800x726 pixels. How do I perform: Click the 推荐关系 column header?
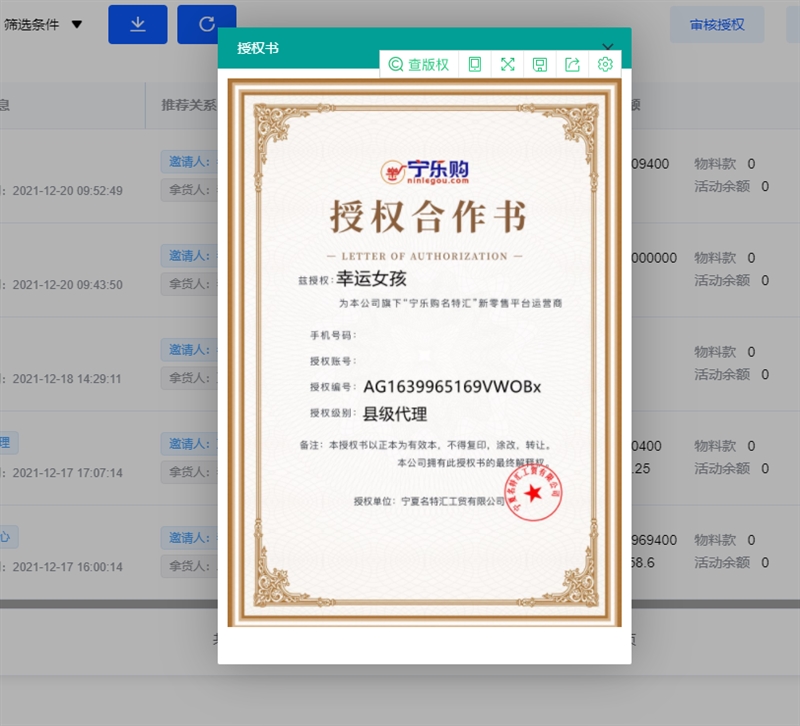point(189,105)
